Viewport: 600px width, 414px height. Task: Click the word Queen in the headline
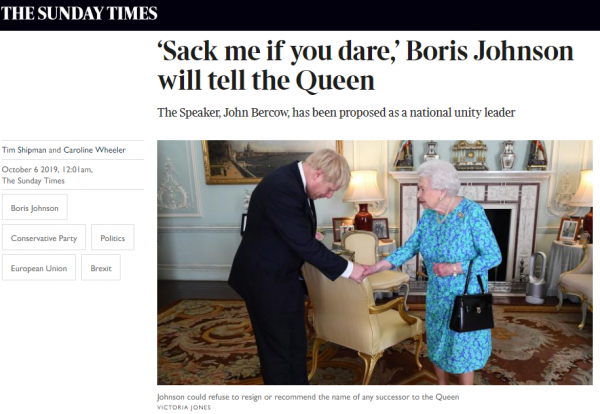tap(336, 81)
